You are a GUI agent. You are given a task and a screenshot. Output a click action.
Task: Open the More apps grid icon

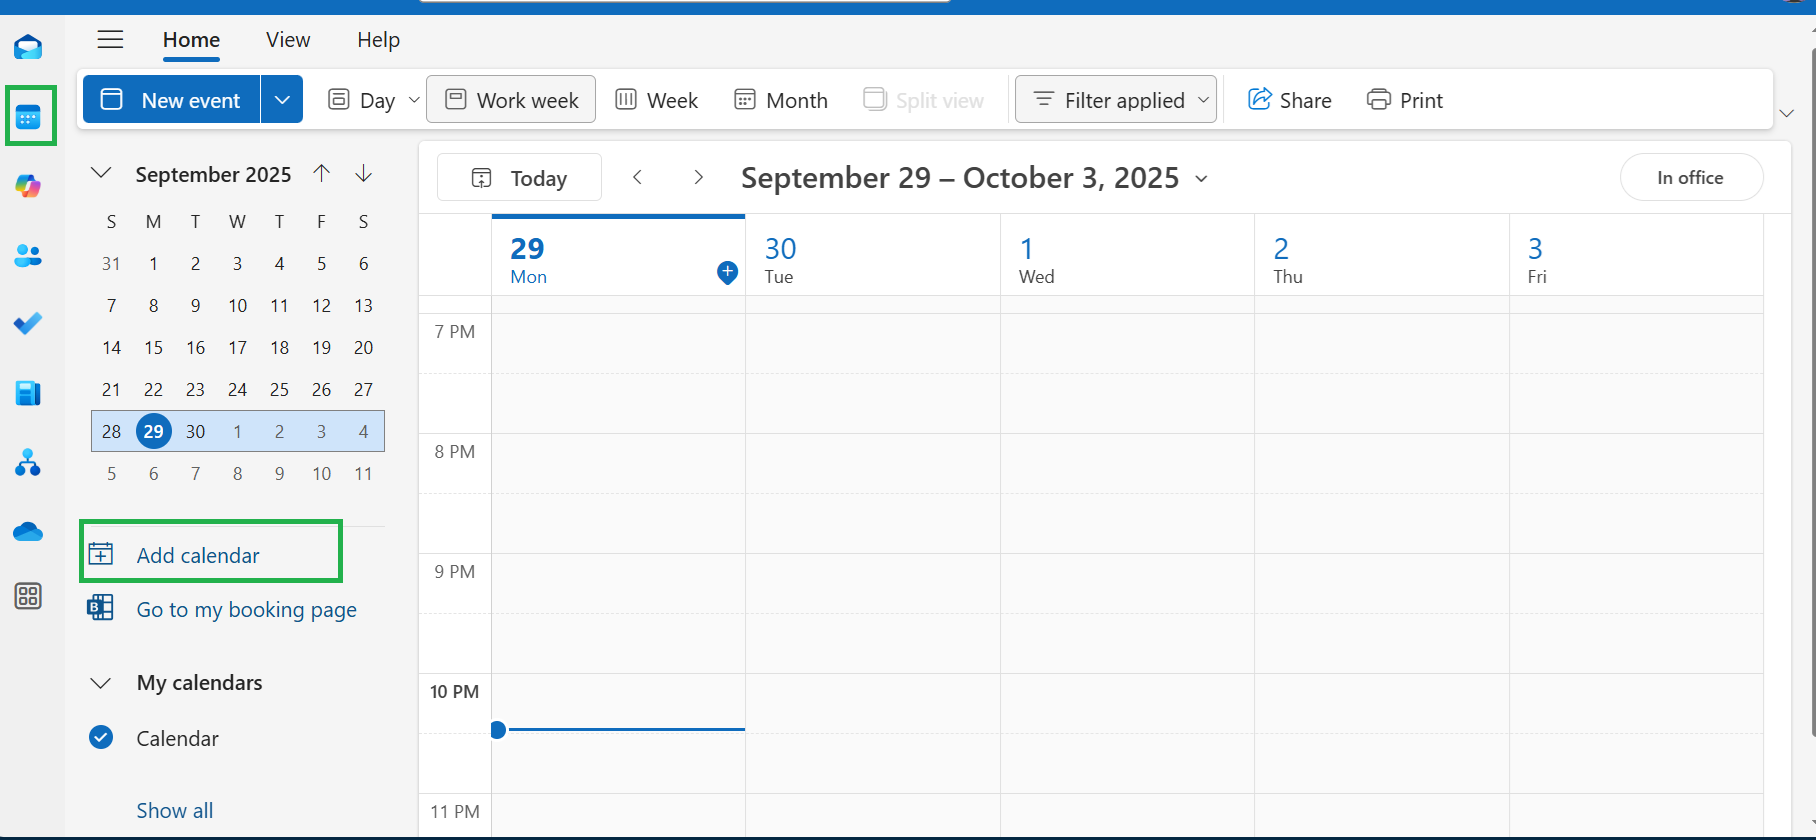[x=28, y=596]
